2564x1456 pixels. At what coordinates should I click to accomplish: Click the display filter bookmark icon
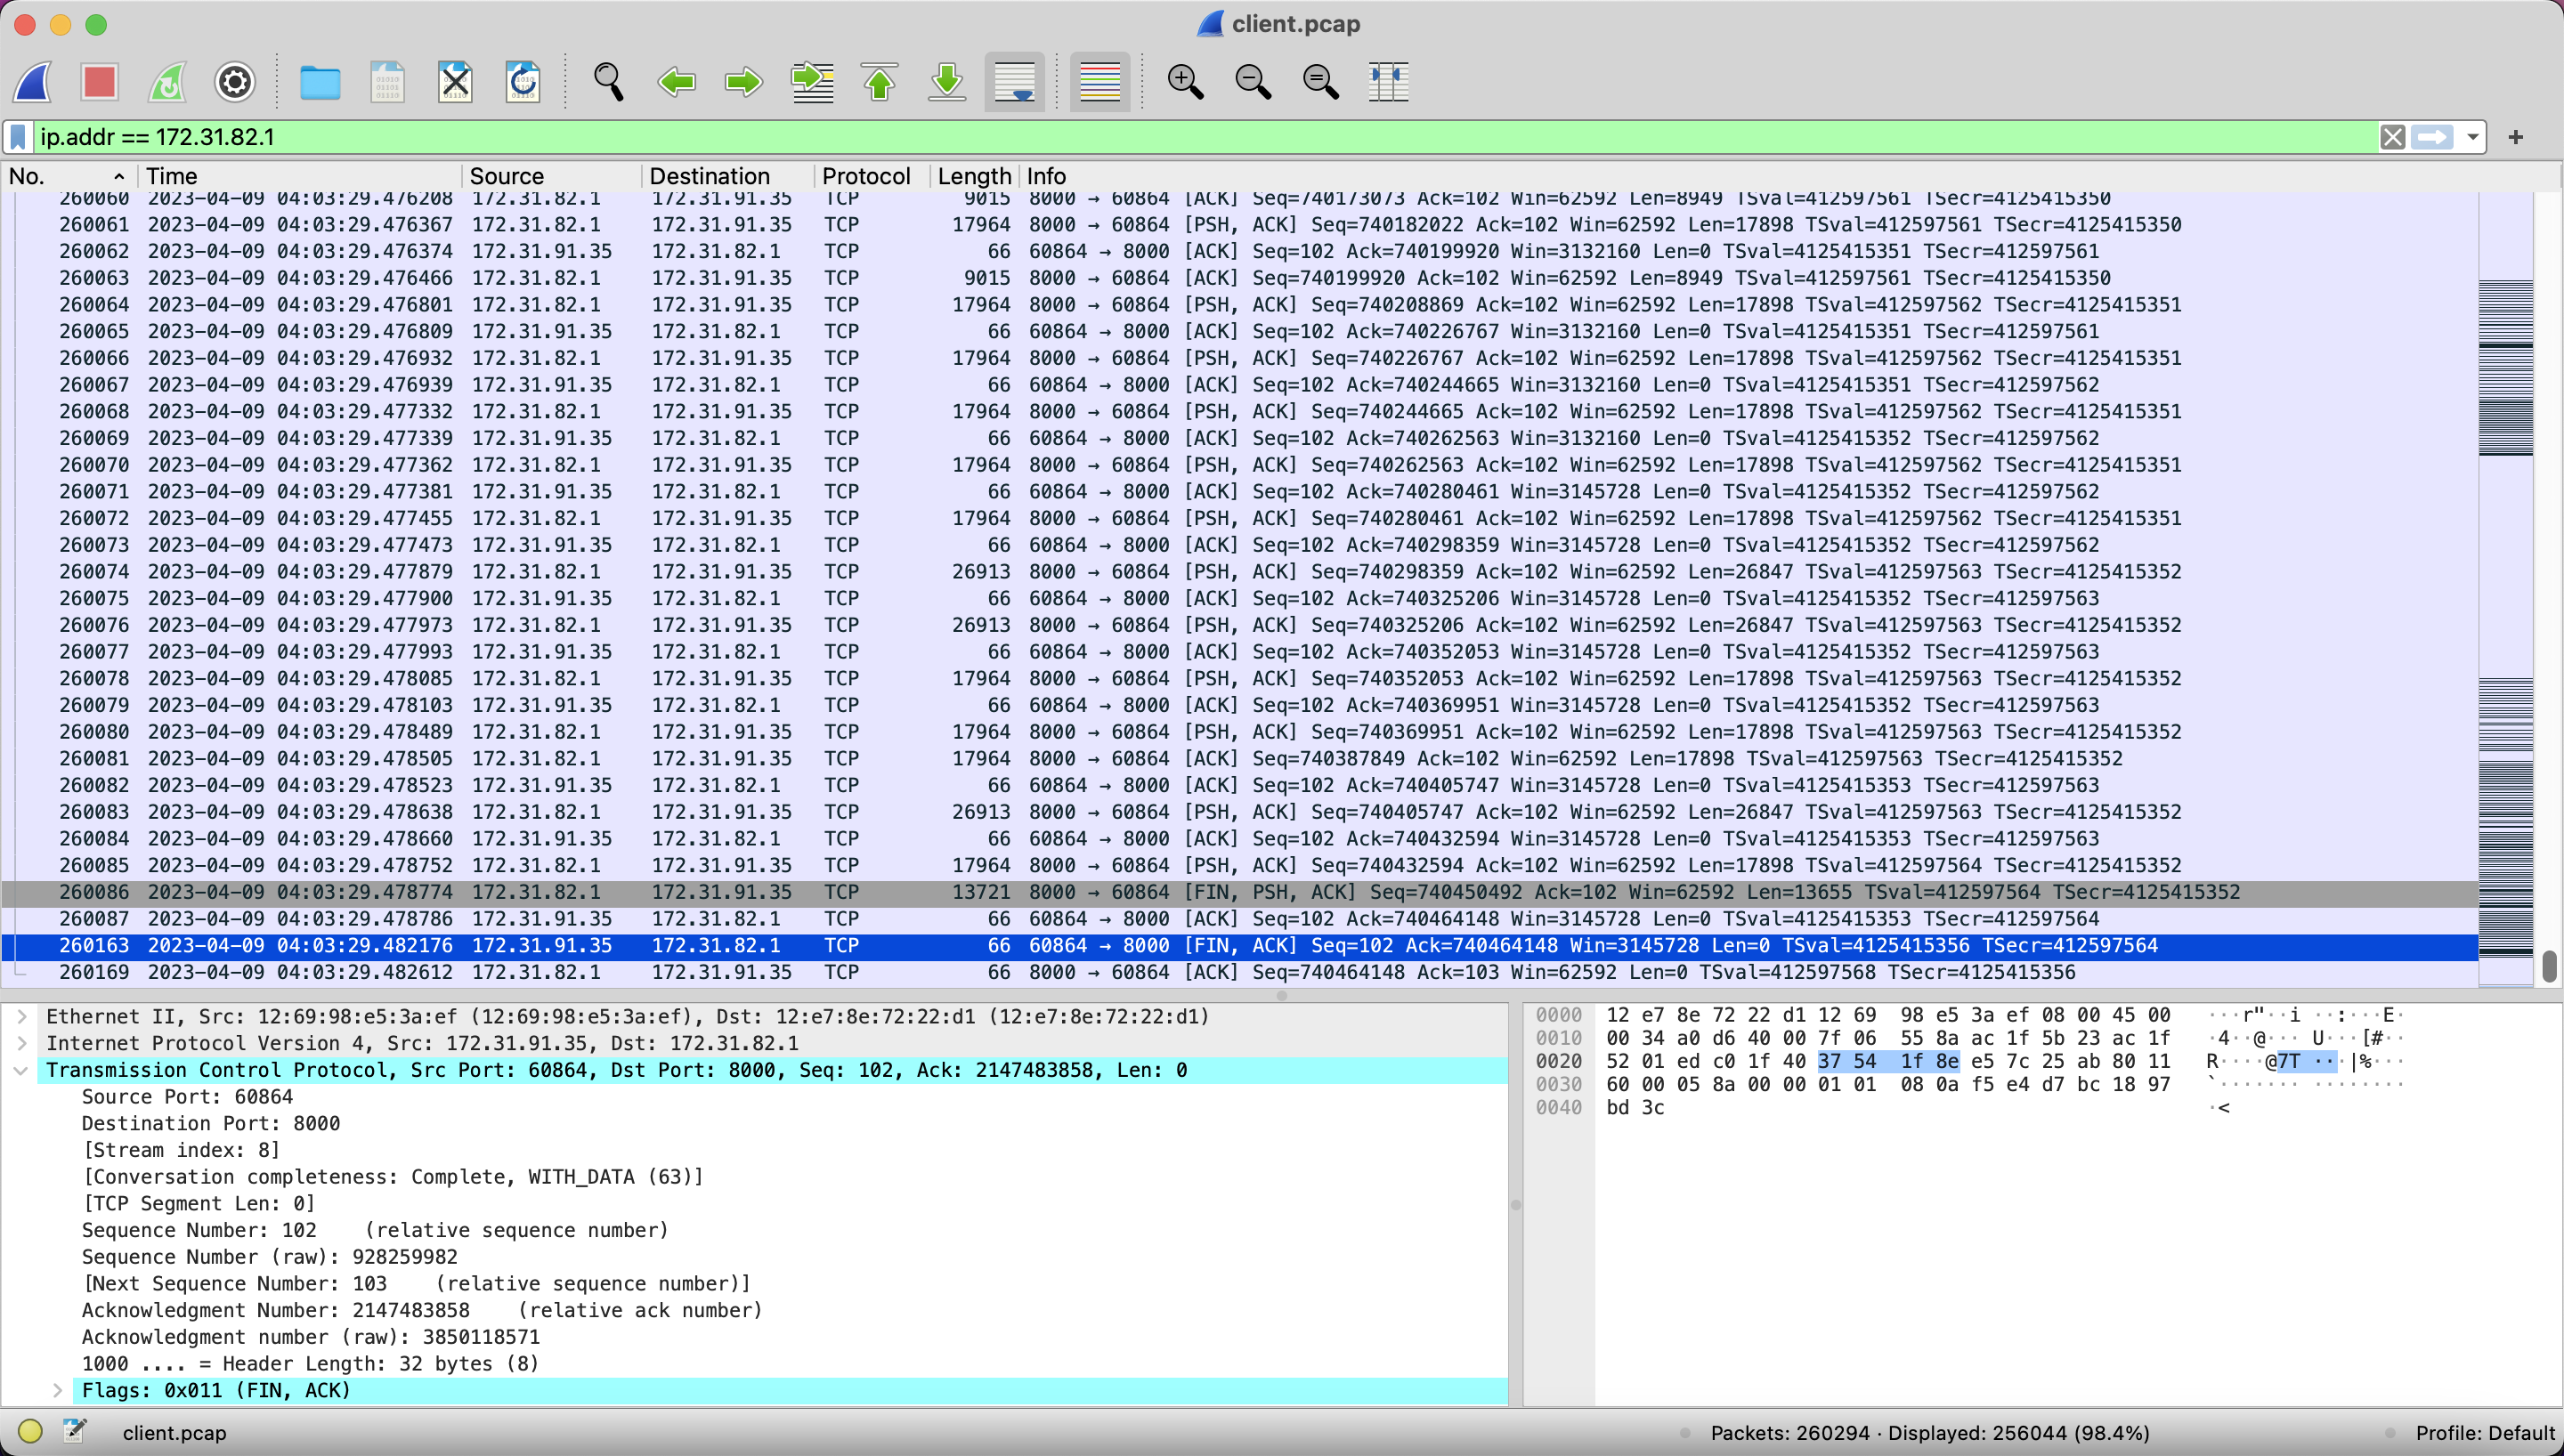click(x=18, y=137)
